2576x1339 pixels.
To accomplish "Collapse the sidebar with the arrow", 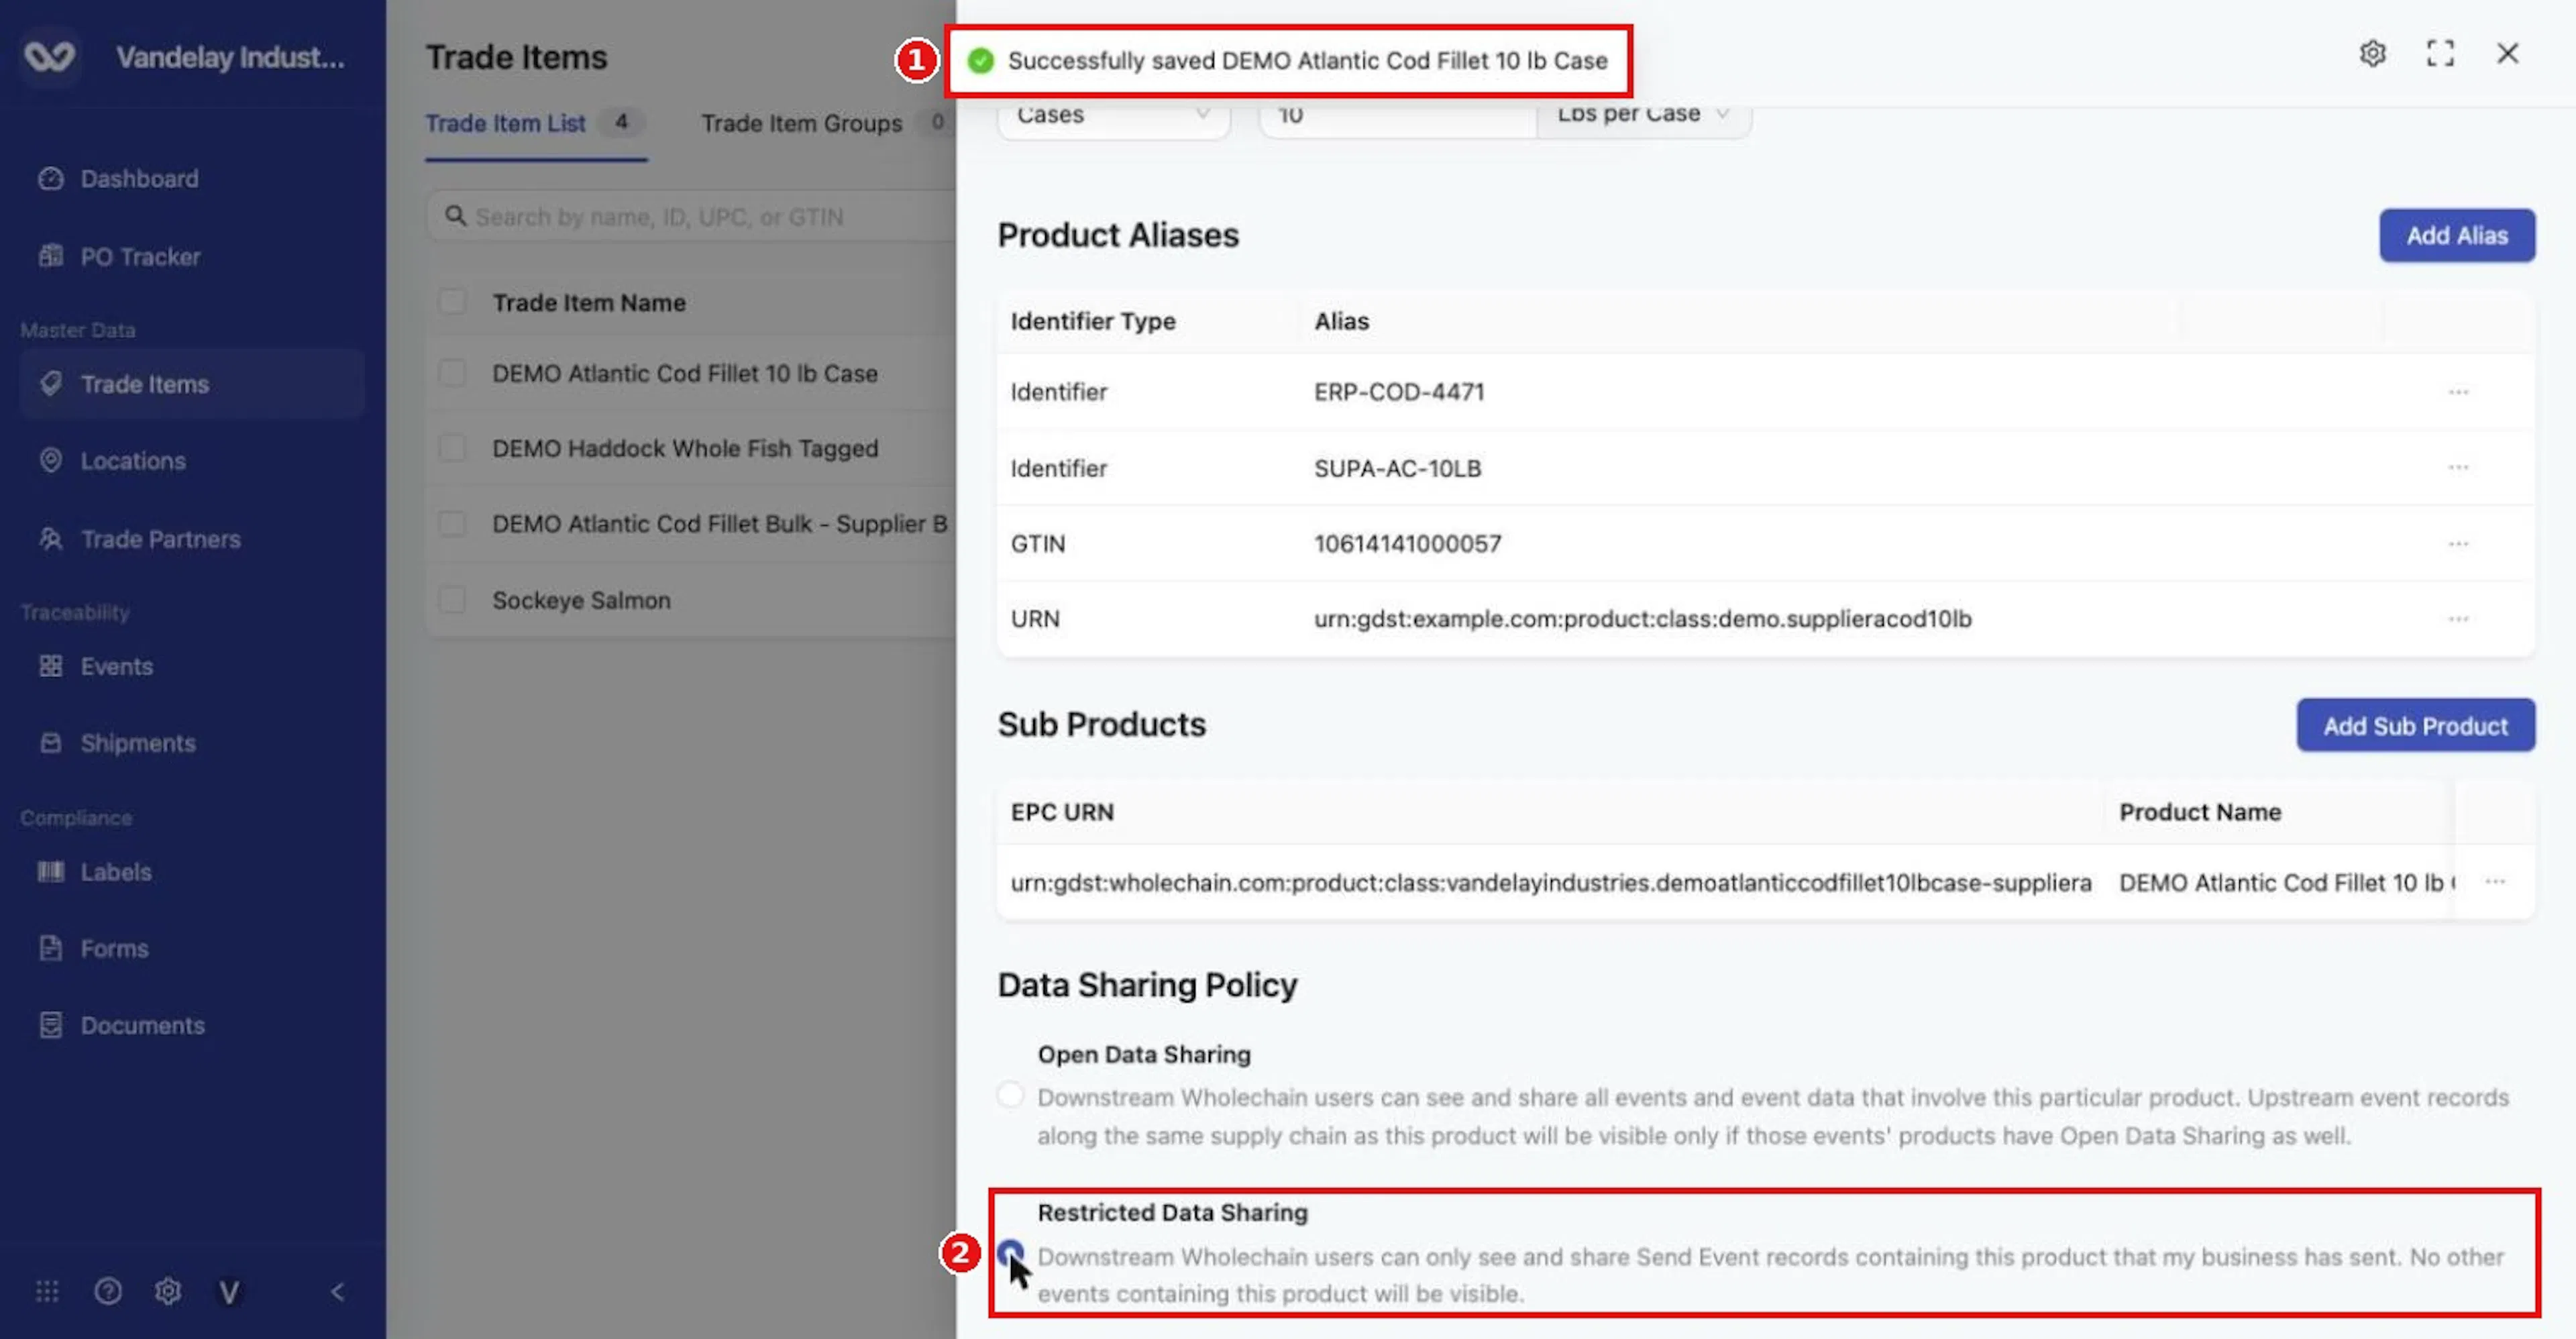I will [338, 1291].
